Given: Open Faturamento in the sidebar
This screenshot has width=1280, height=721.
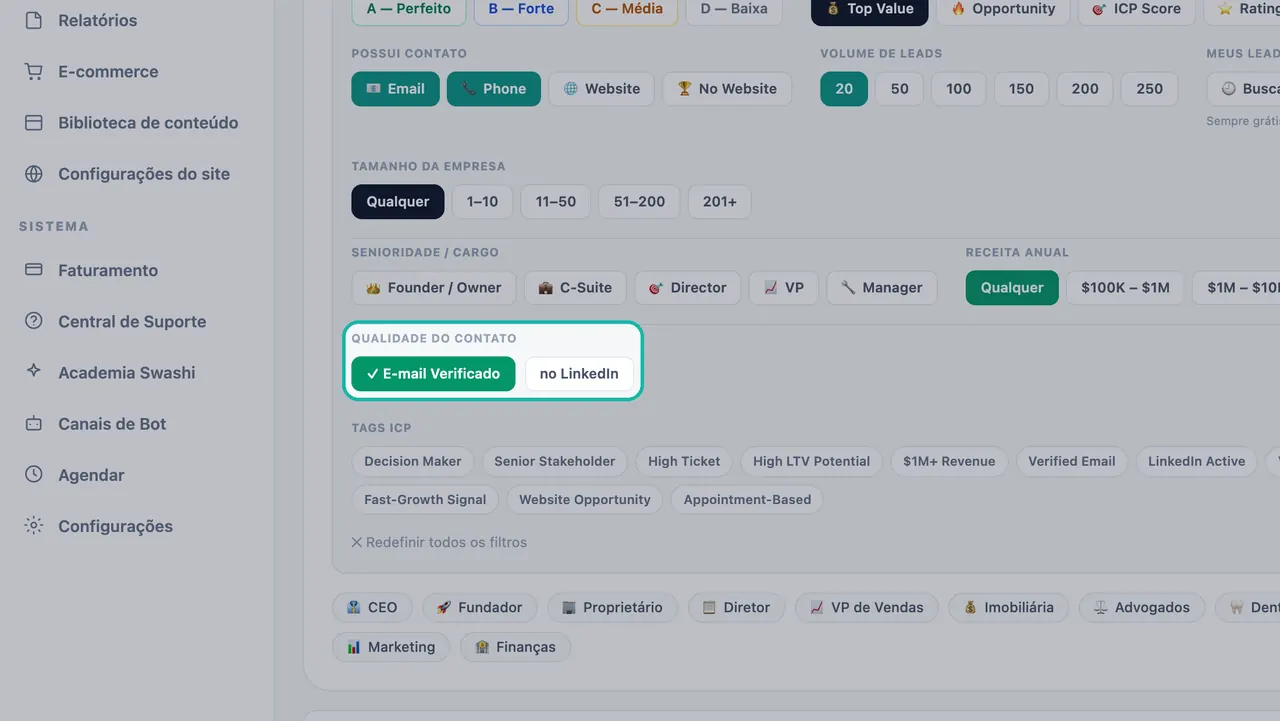Looking at the screenshot, I should pyautogui.click(x=108, y=270).
